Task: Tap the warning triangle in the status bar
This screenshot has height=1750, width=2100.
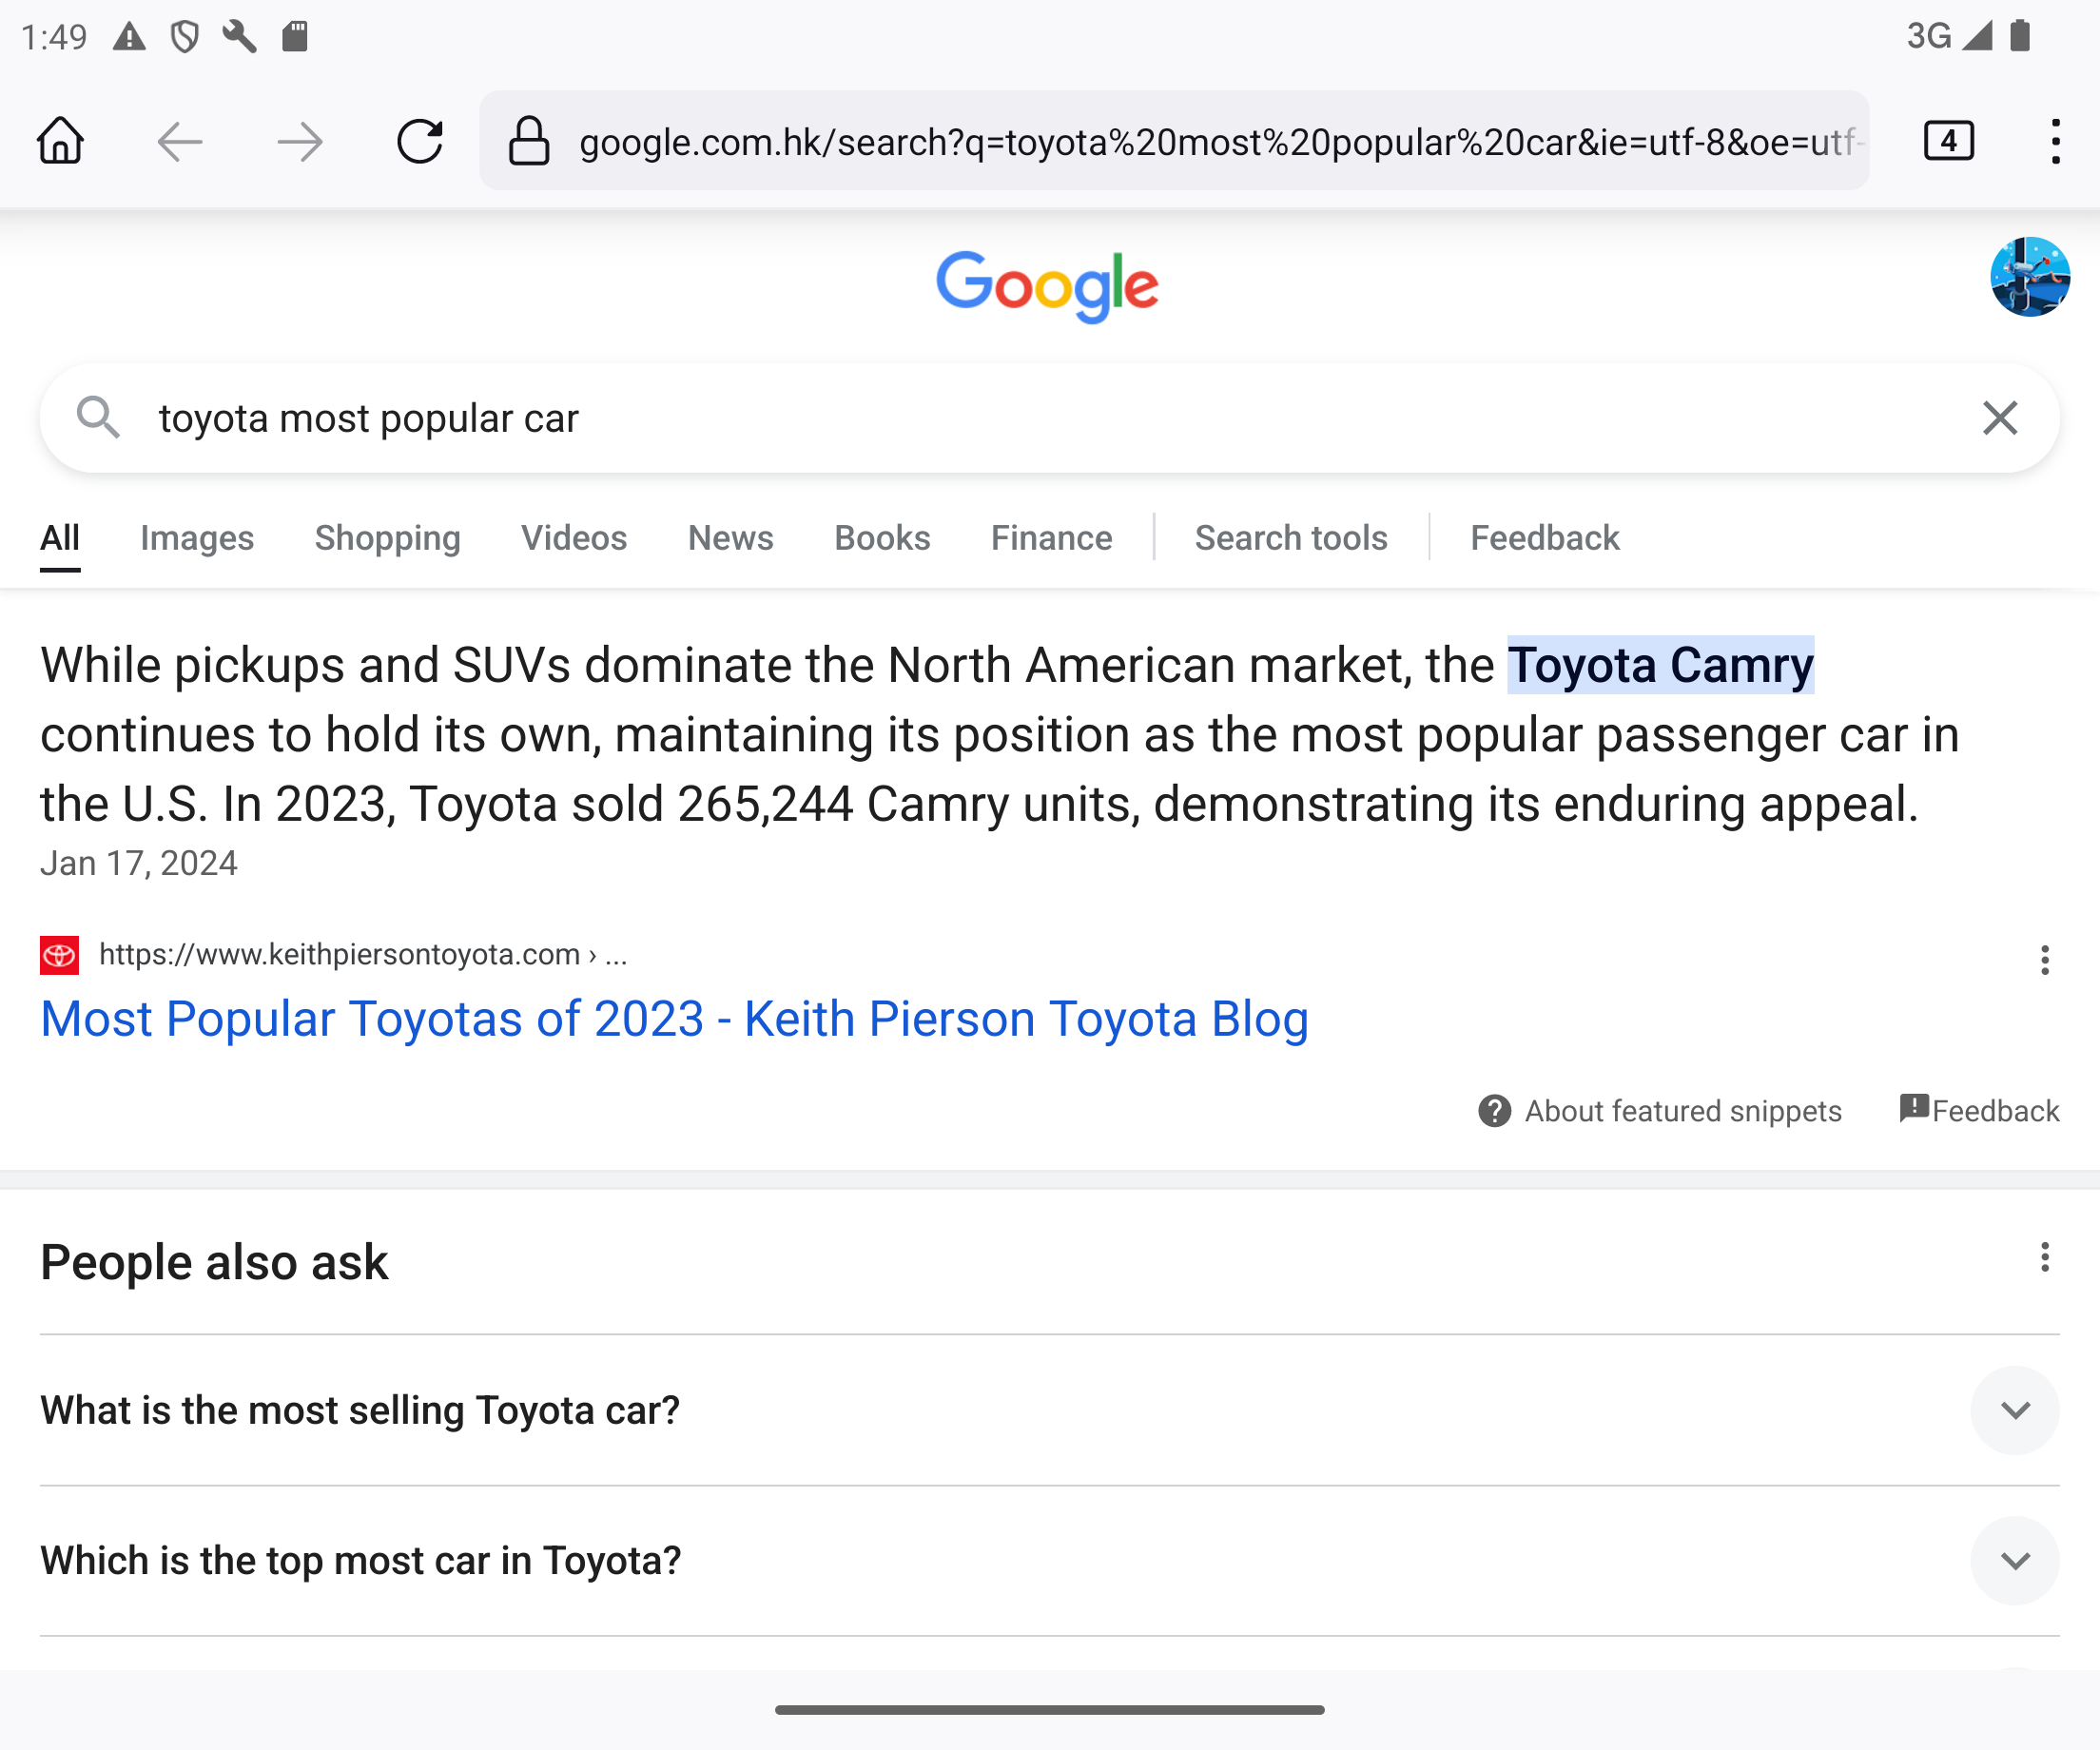Action: point(129,37)
